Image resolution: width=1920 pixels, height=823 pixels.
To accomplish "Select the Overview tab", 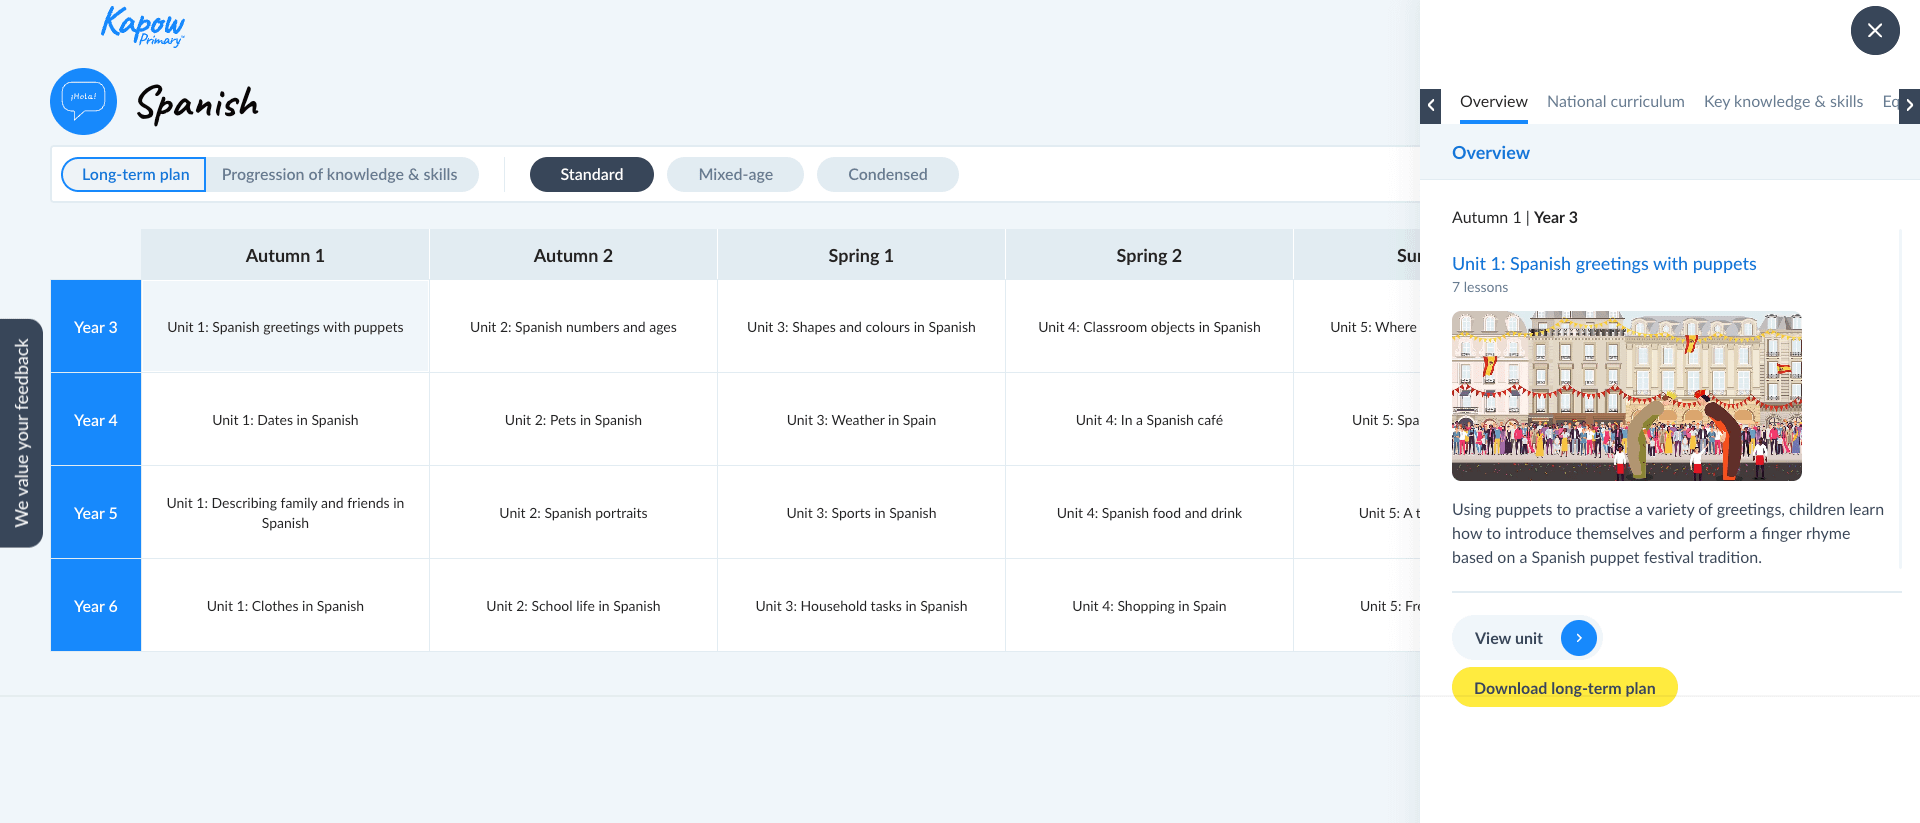I will (1493, 101).
